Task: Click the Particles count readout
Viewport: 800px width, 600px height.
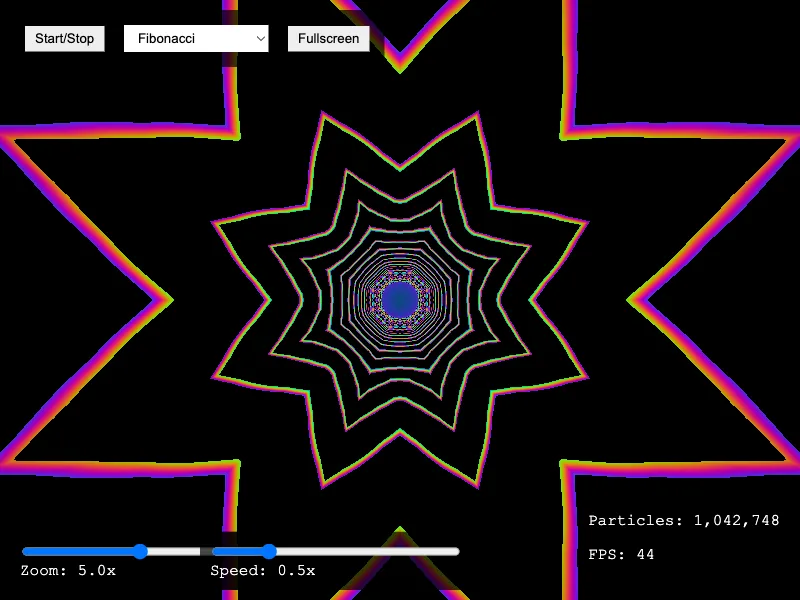Action: [684, 520]
